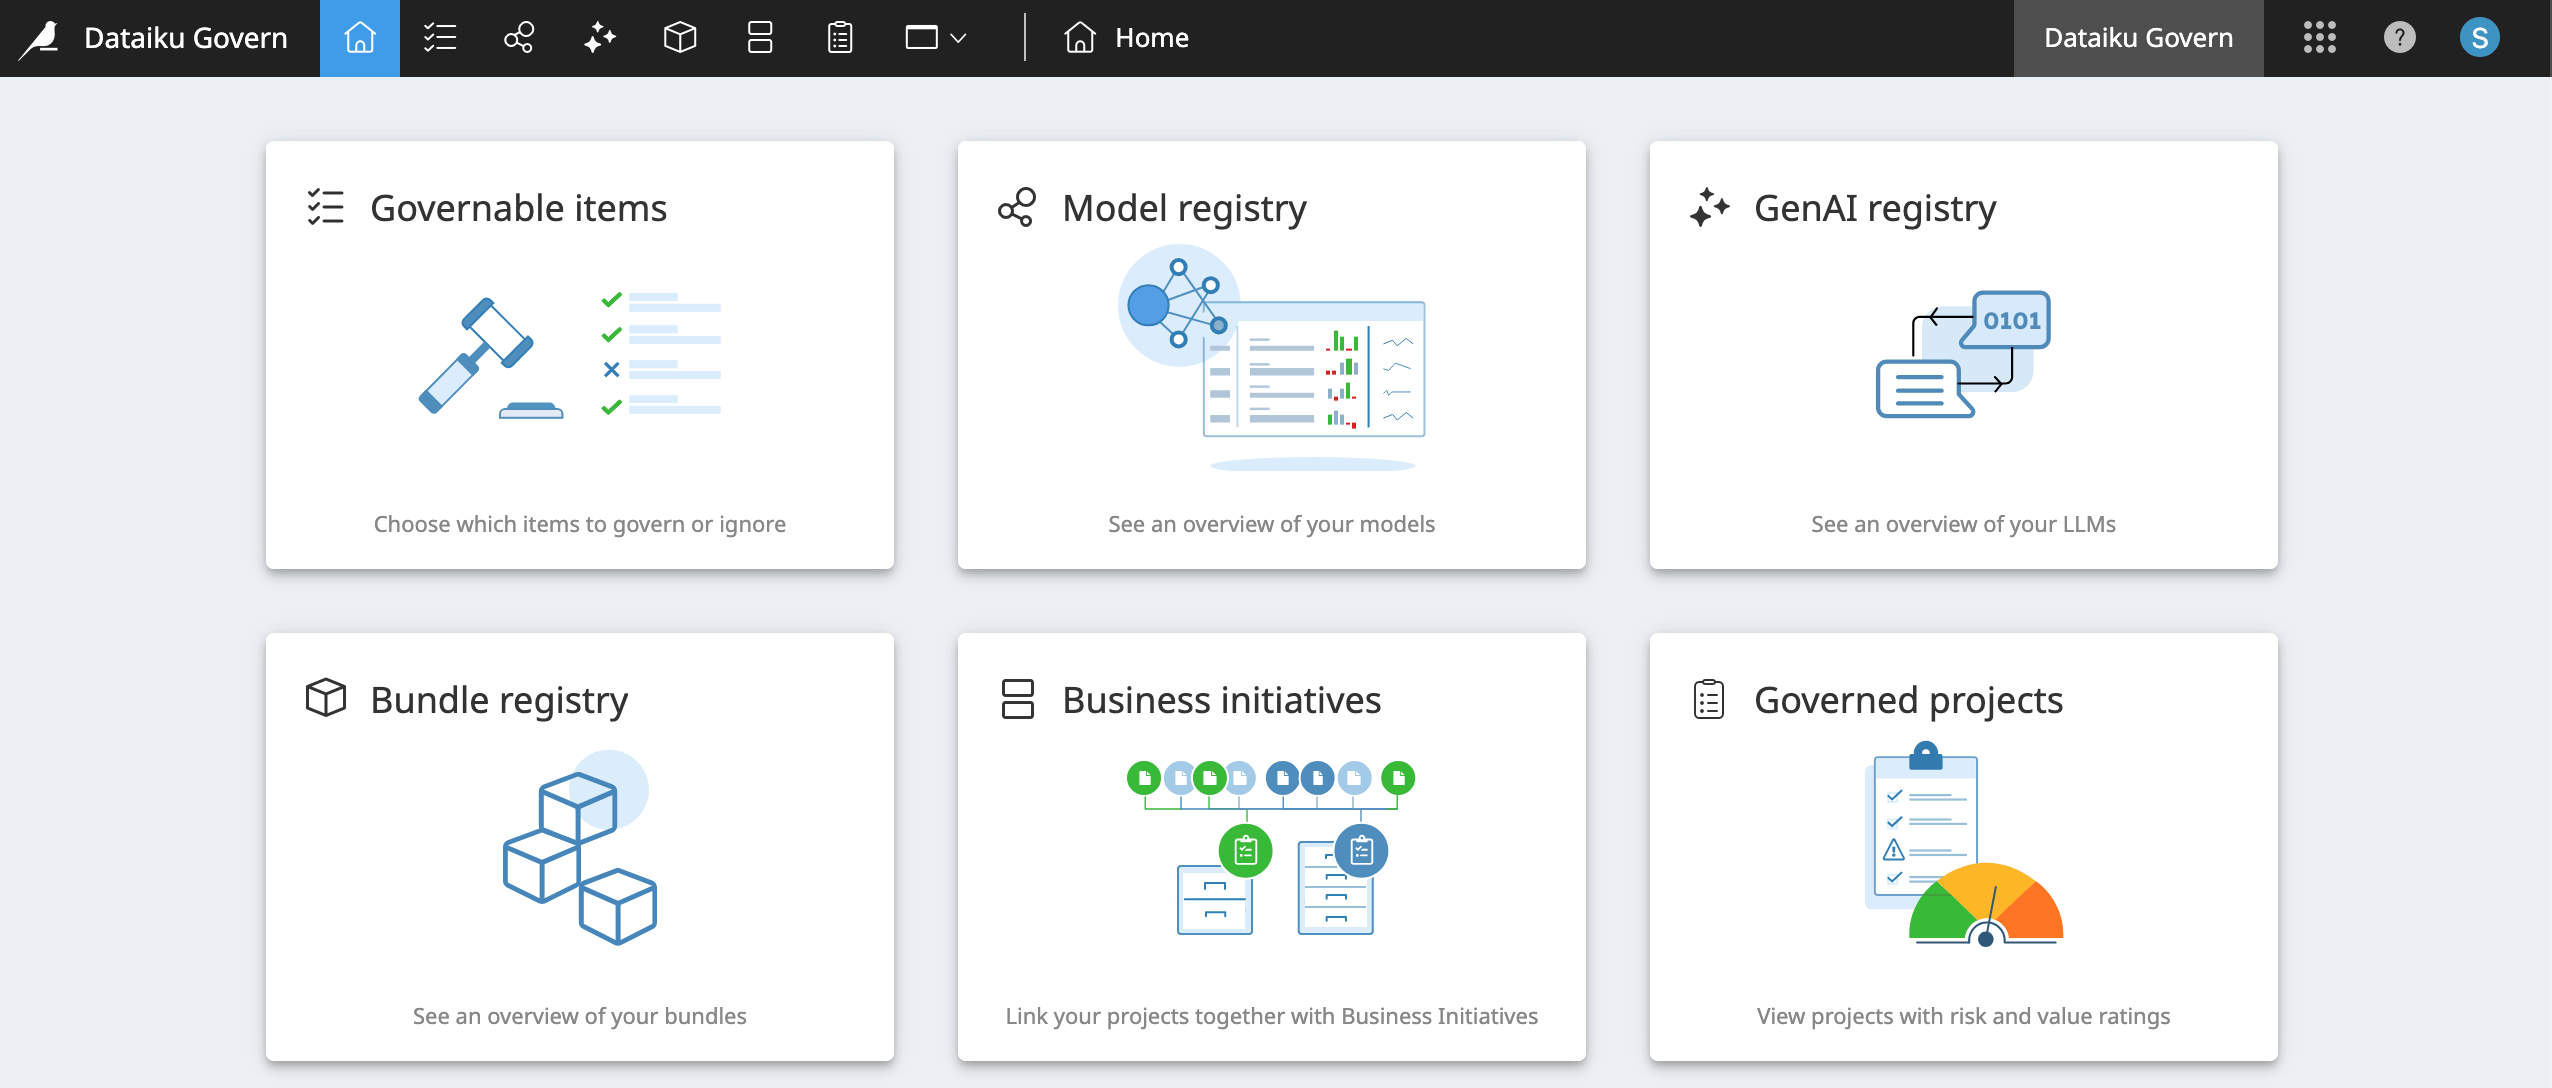Open Model registry icon in navbar

point(520,38)
